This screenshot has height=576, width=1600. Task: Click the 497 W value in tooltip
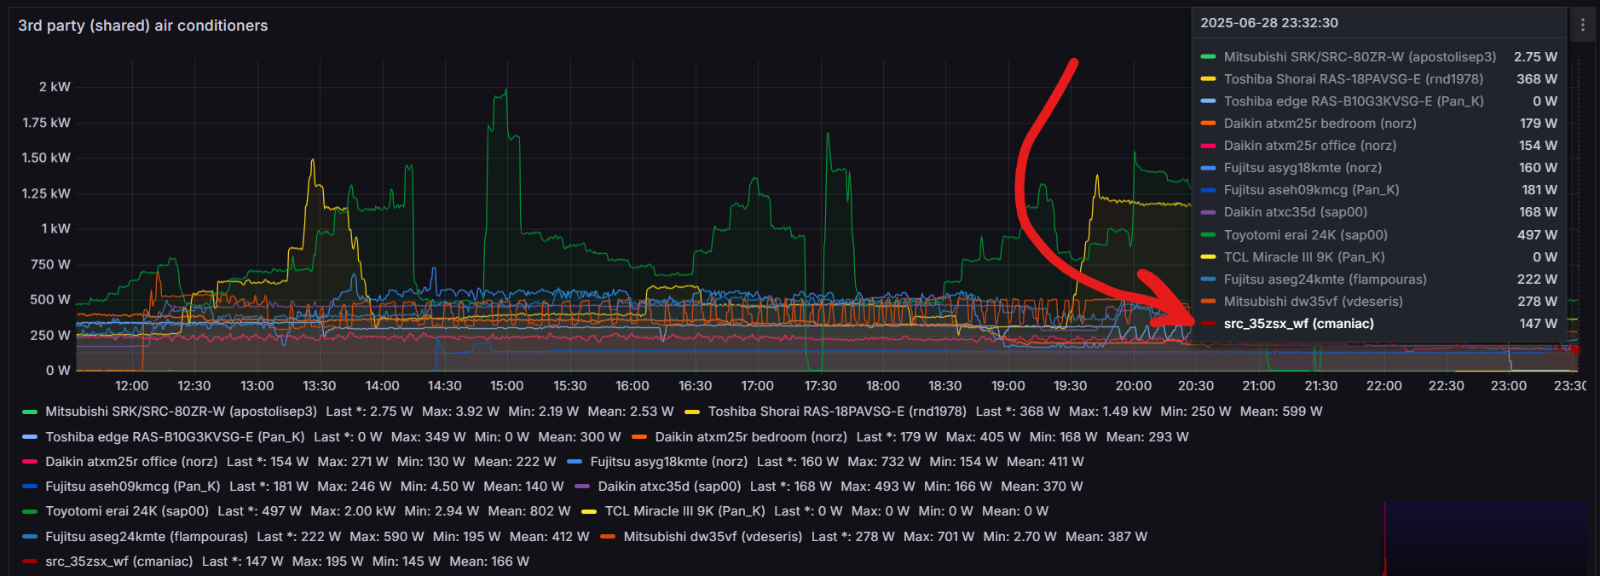coord(1537,235)
